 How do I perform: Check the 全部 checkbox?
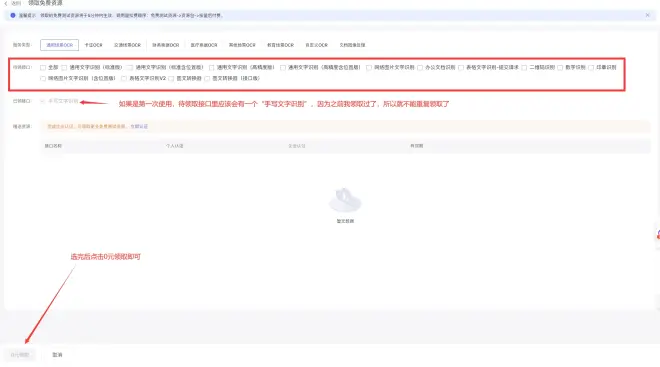coord(43,67)
